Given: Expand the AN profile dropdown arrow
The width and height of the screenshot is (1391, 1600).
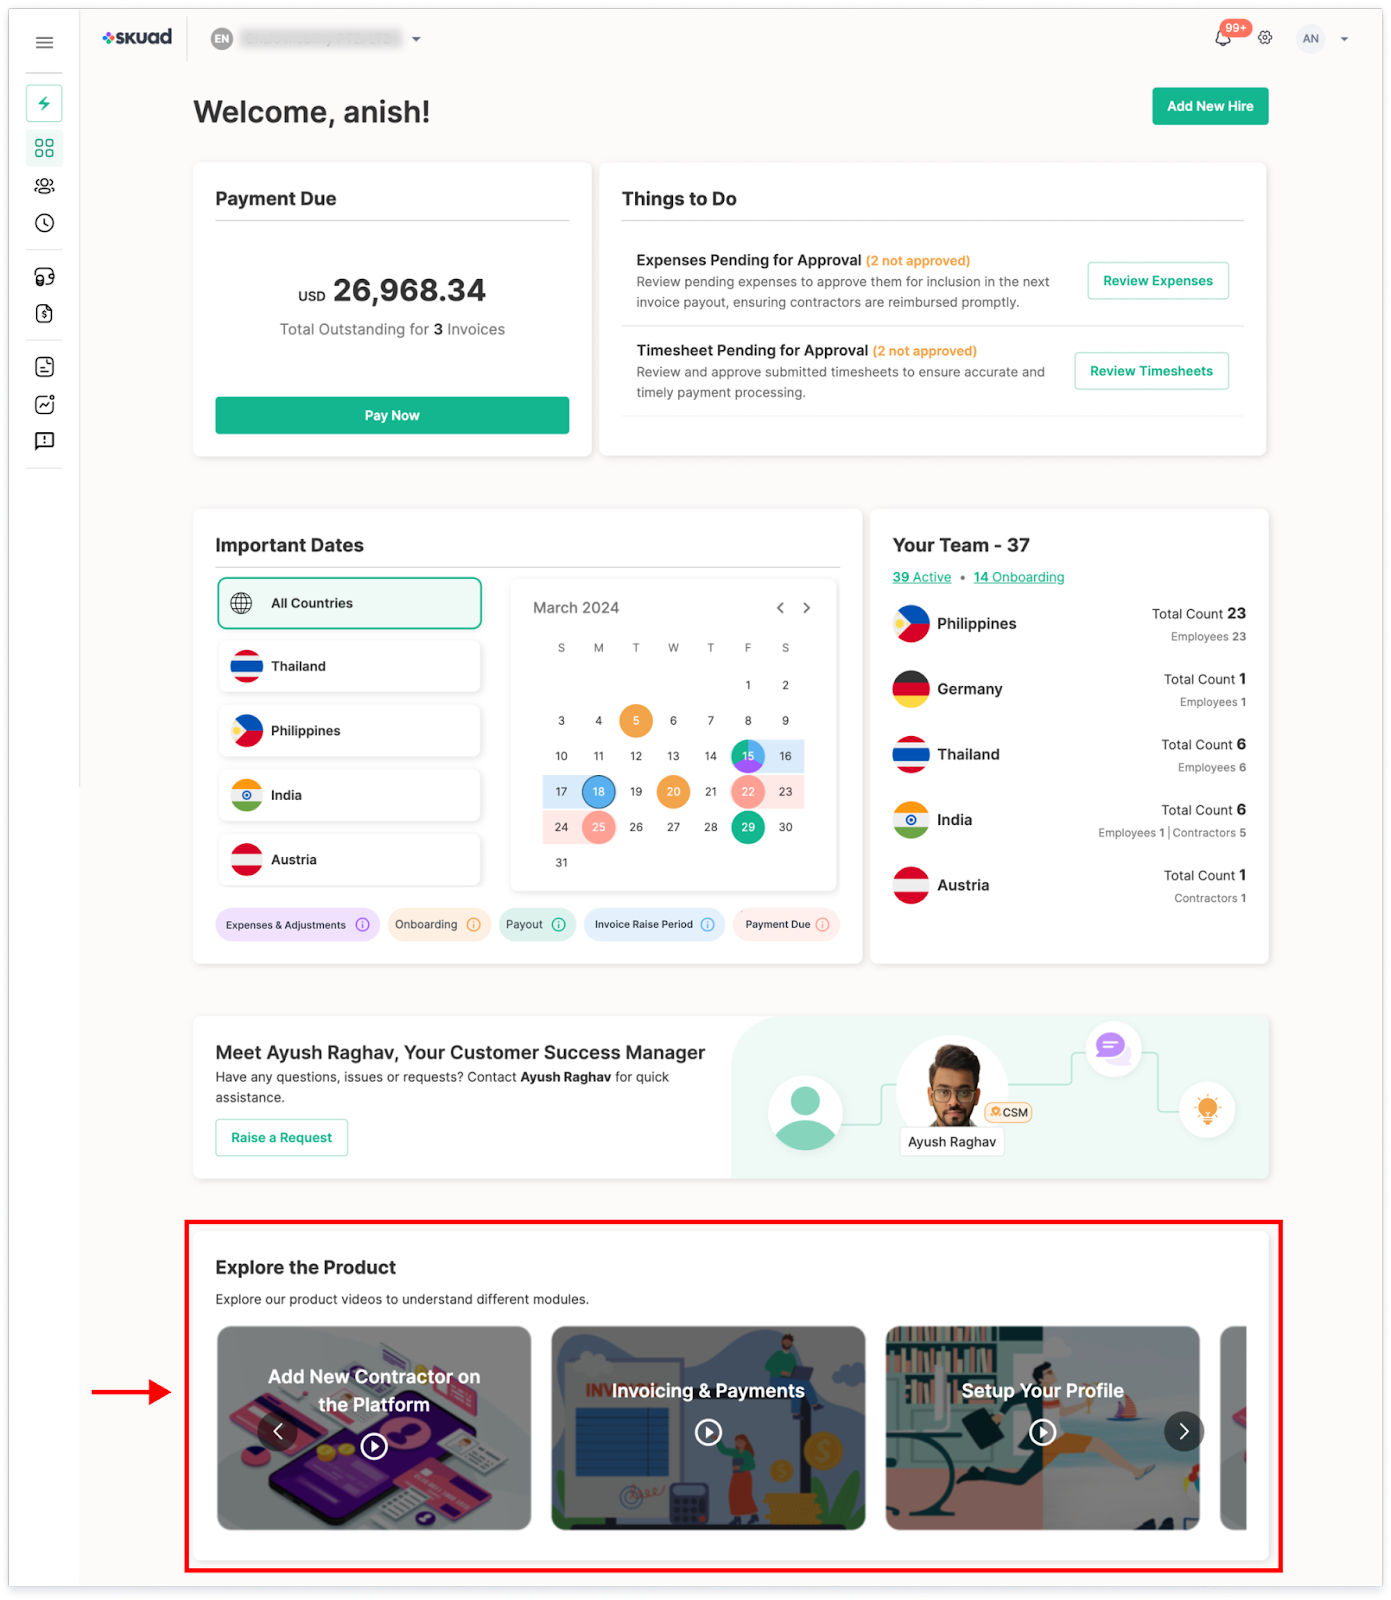Looking at the screenshot, I should pos(1344,39).
